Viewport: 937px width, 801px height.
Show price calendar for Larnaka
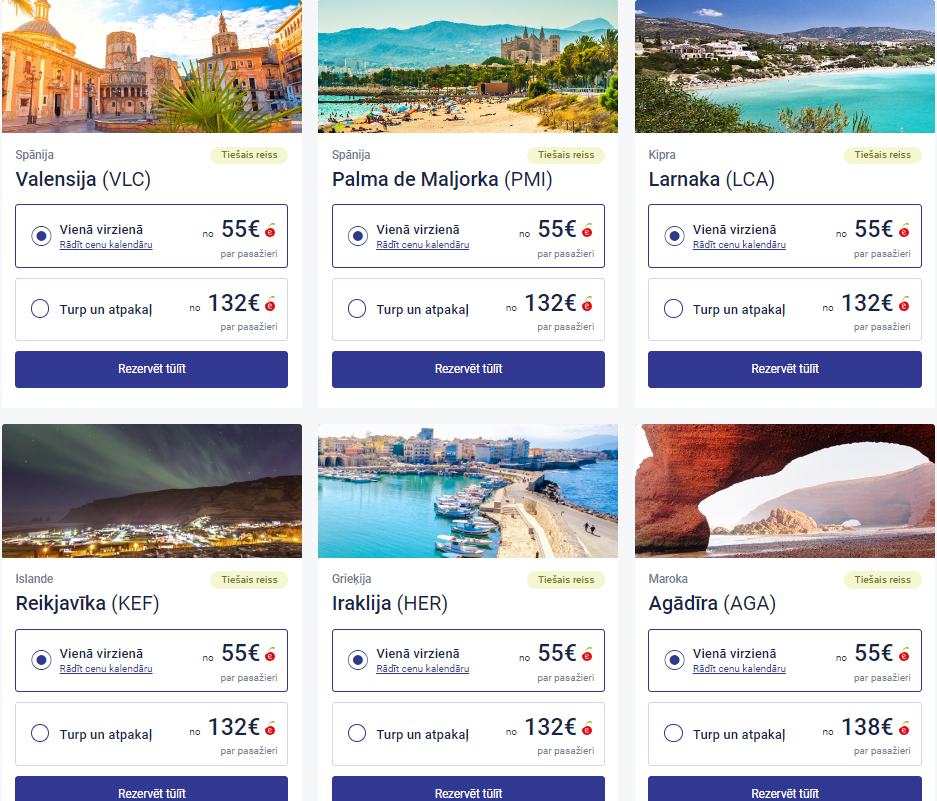click(739, 244)
